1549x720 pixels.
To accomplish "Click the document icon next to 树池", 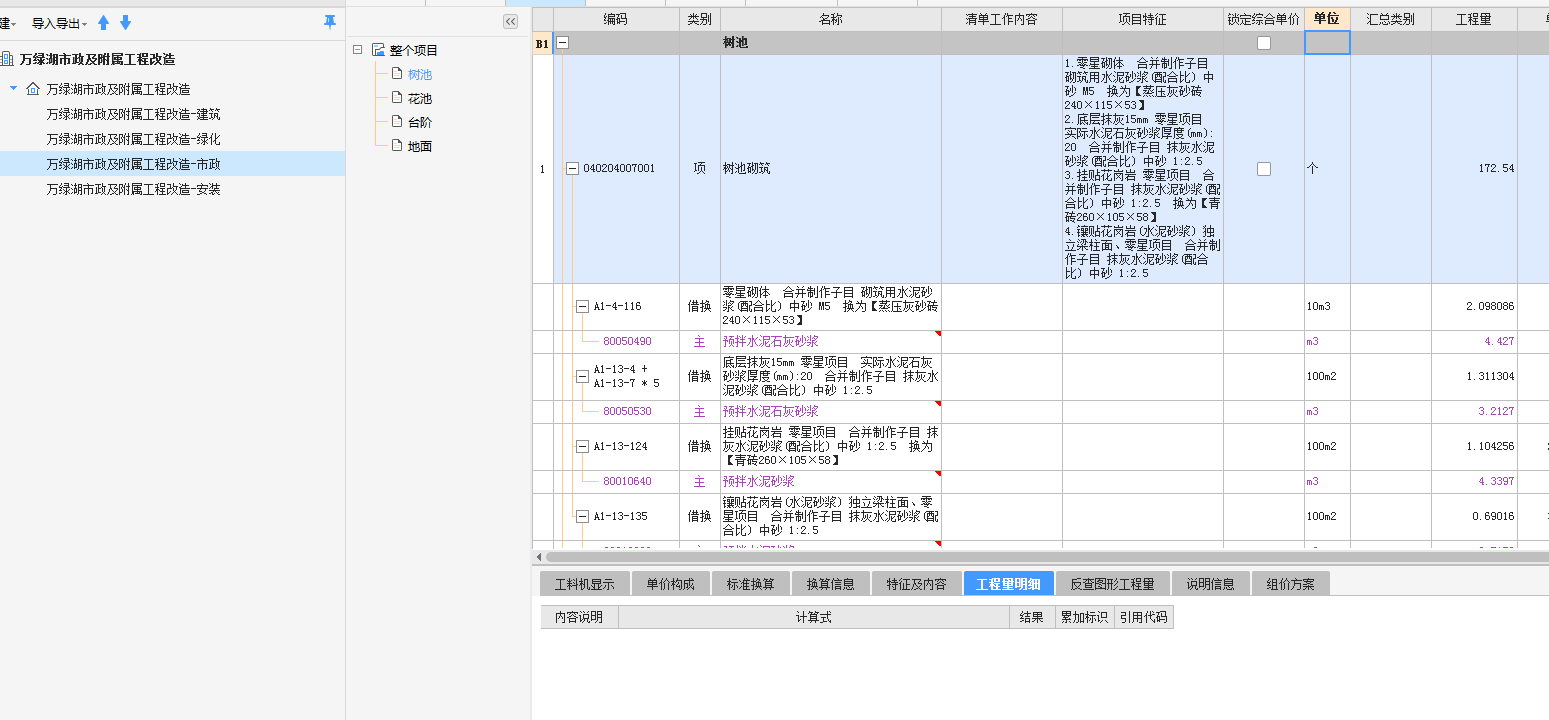I will (397, 74).
